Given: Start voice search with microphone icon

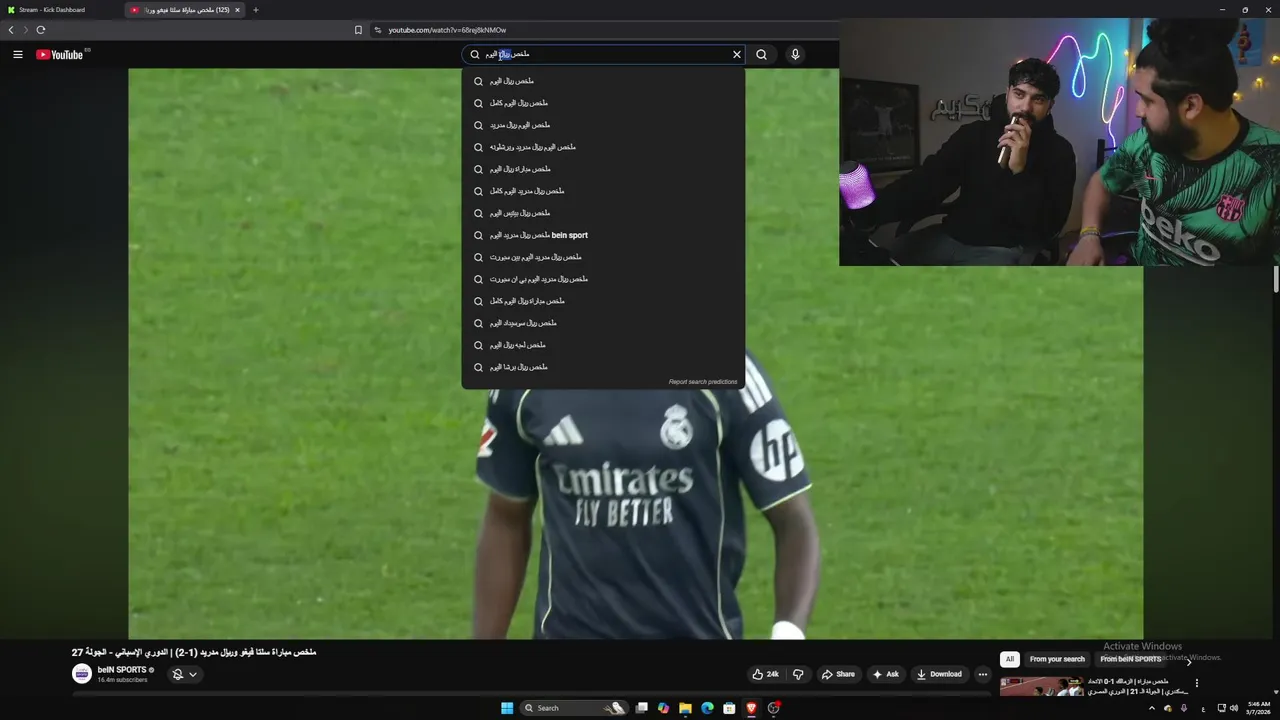Looking at the screenshot, I should (x=795, y=54).
